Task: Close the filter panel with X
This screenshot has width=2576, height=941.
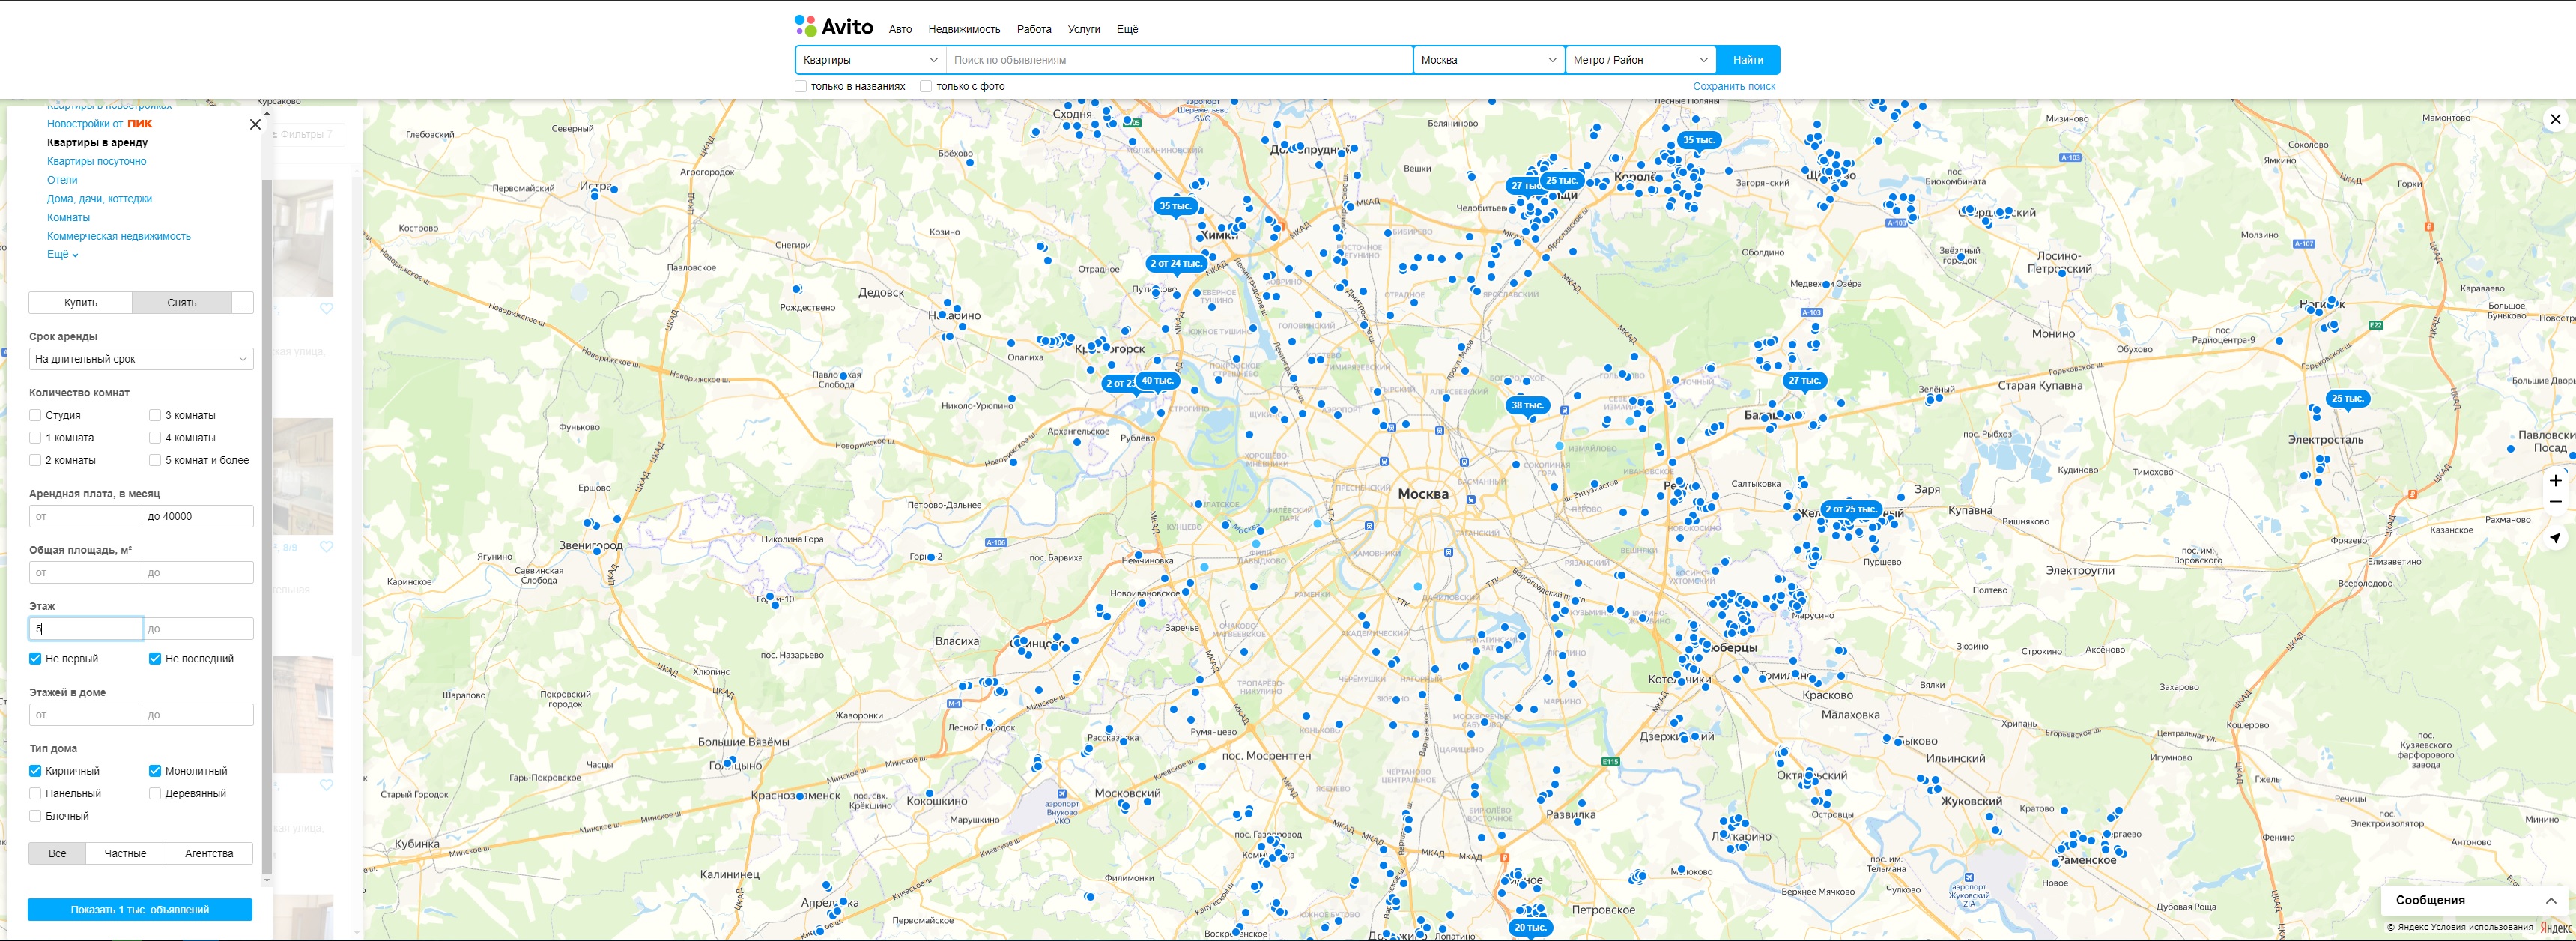Action: pos(255,124)
